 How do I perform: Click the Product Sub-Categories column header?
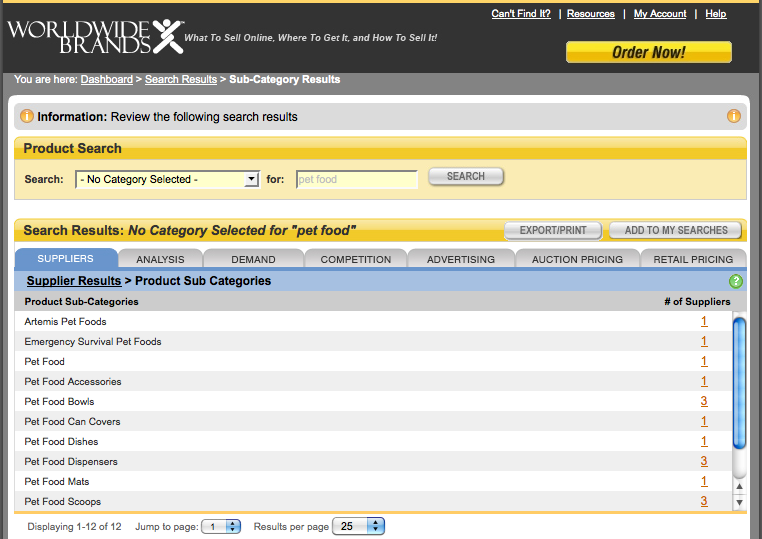point(82,301)
